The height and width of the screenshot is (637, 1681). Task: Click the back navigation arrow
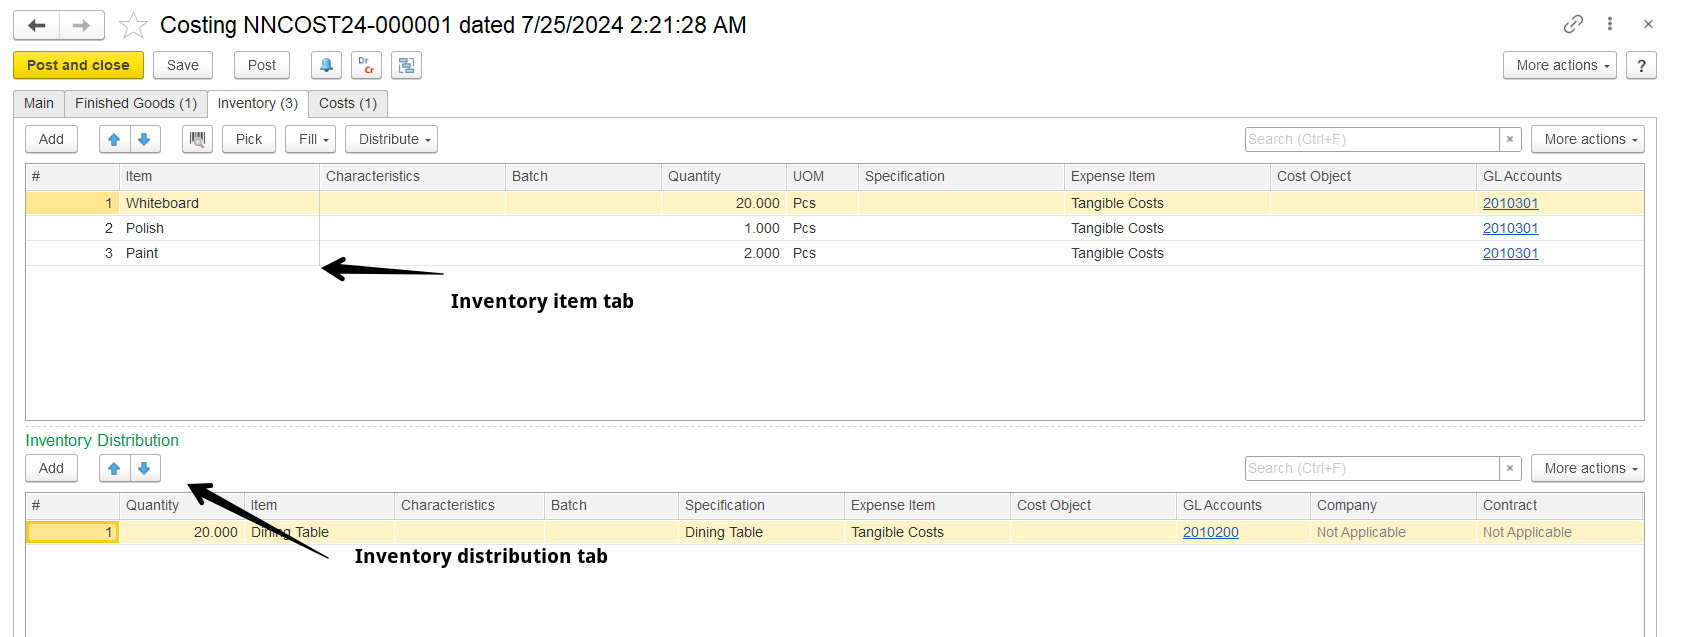(x=37, y=25)
